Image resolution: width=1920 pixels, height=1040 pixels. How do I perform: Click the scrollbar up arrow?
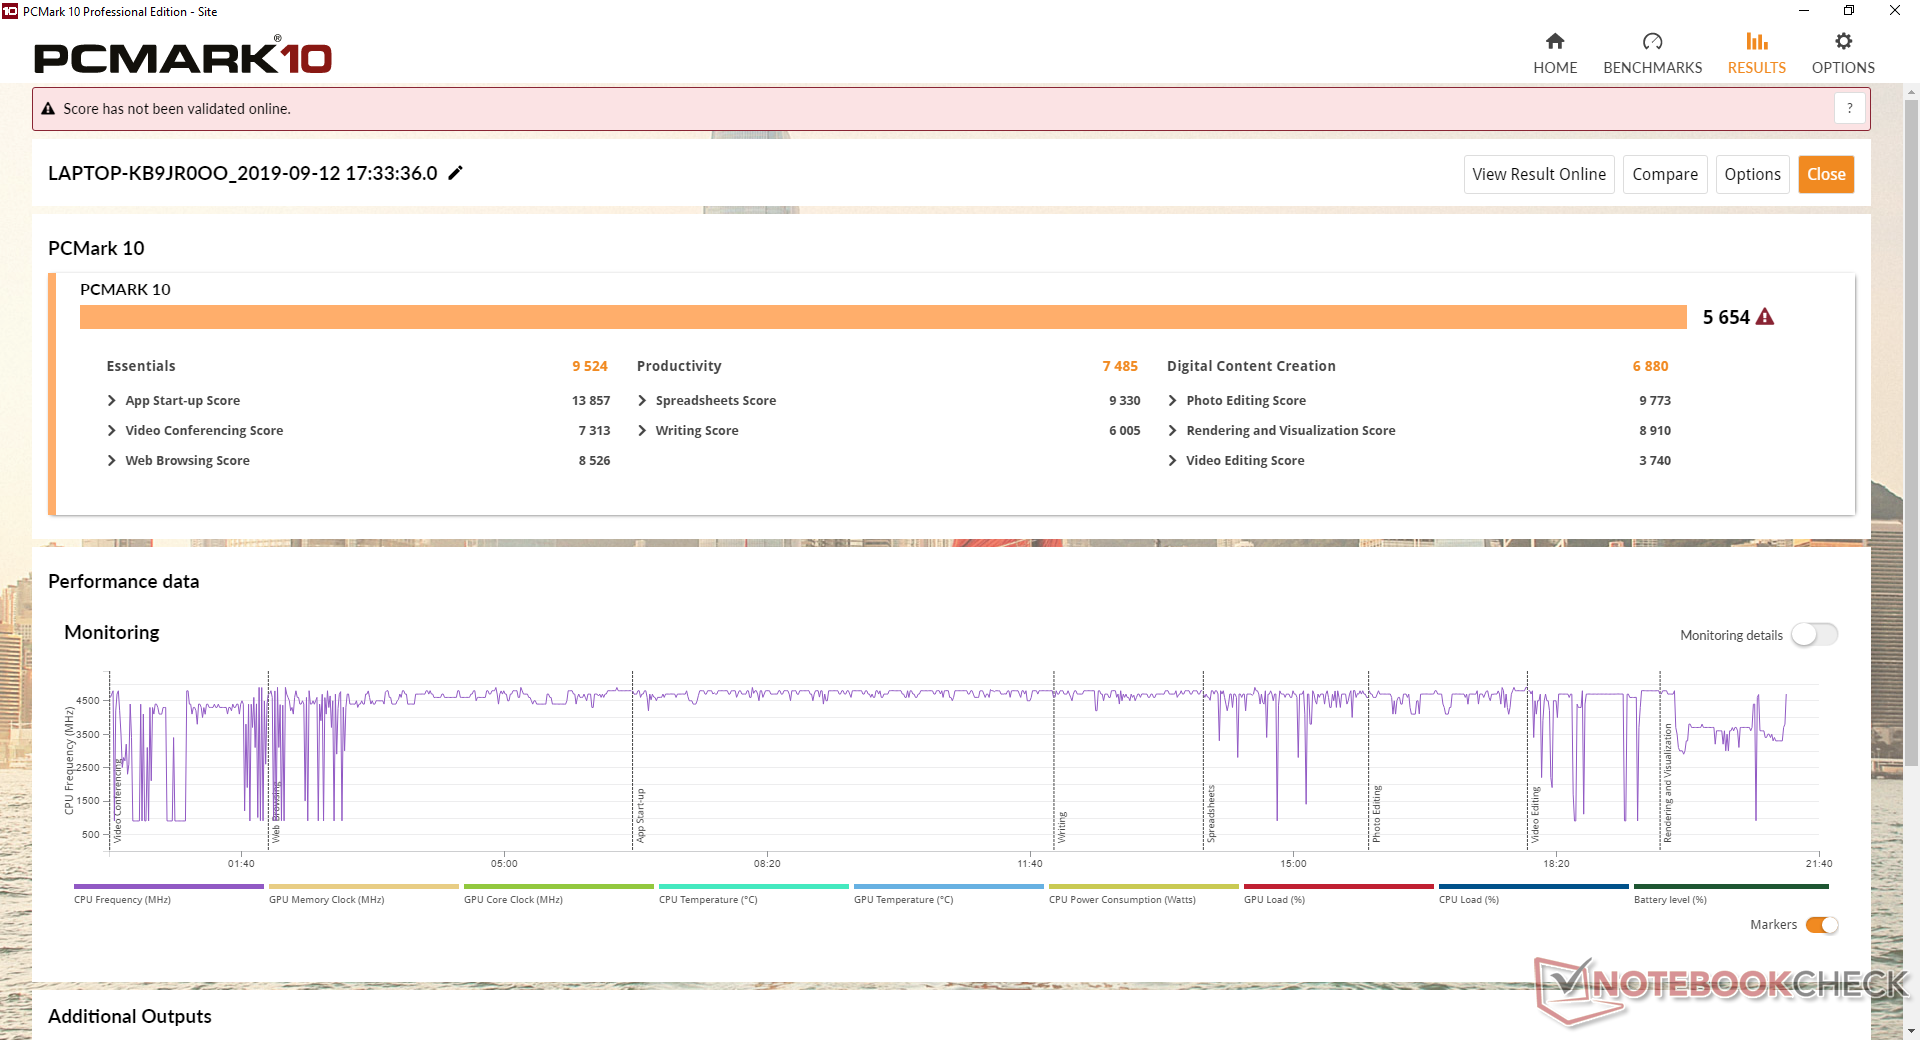[1911, 92]
